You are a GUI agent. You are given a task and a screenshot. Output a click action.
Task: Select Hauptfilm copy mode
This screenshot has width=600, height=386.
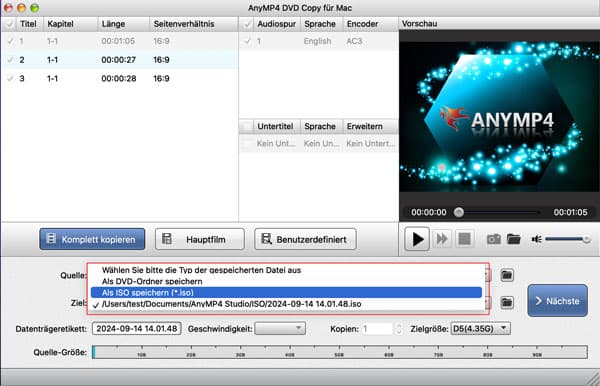point(199,239)
